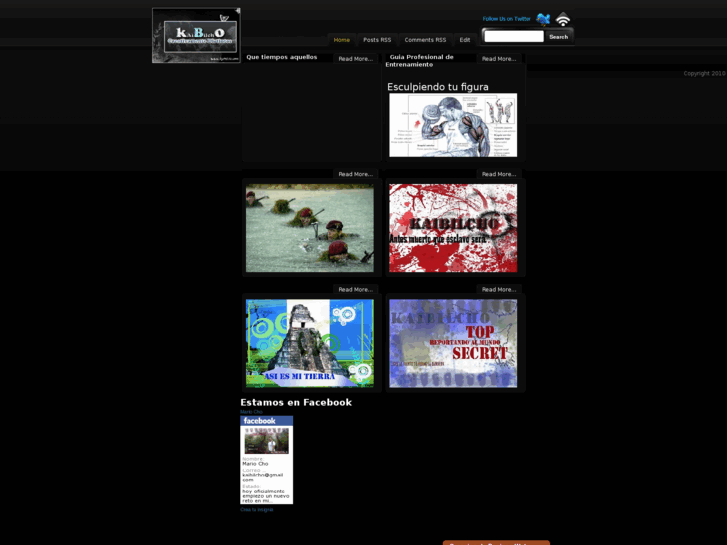Open the Comments RSS tab
This screenshot has height=545, width=727.
click(x=425, y=40)
